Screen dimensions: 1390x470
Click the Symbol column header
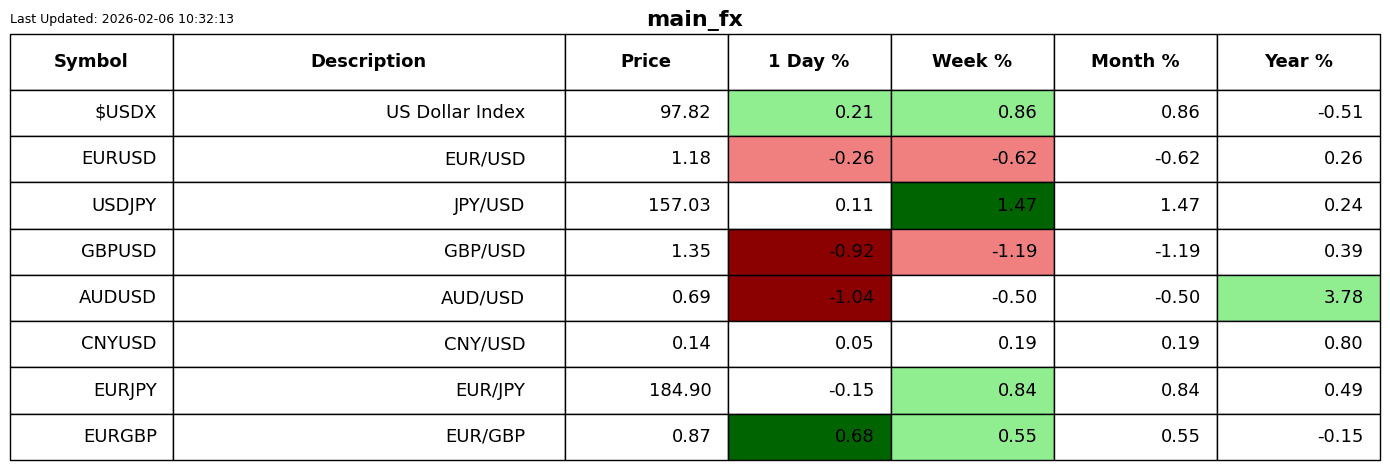click(x=91, y=62)
